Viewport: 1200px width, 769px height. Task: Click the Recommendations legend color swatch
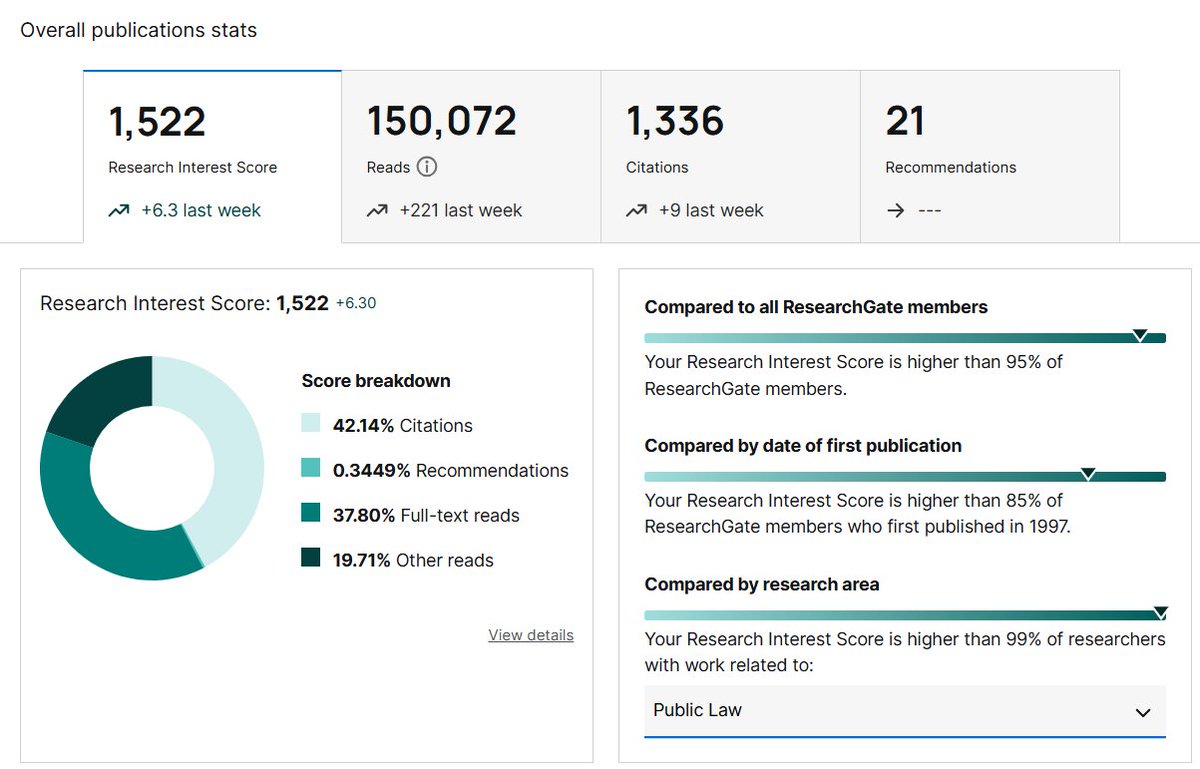311,469
